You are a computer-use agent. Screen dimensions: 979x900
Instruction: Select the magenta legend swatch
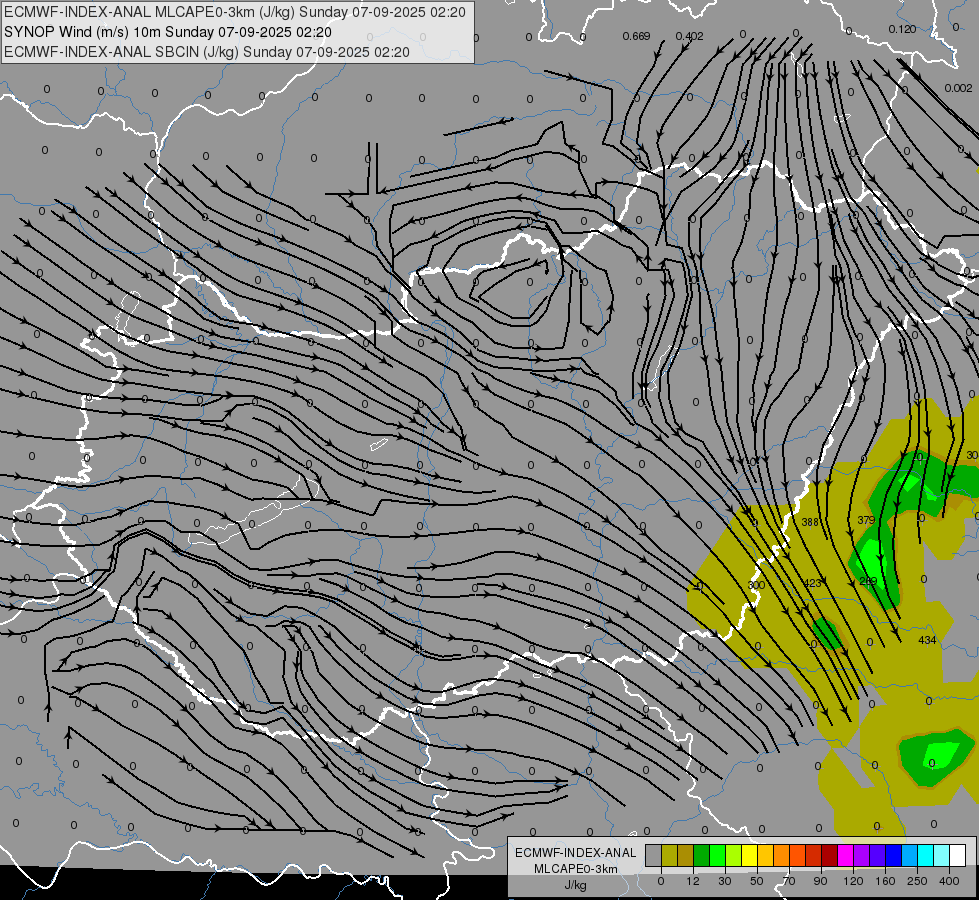(x=846, y=855)
